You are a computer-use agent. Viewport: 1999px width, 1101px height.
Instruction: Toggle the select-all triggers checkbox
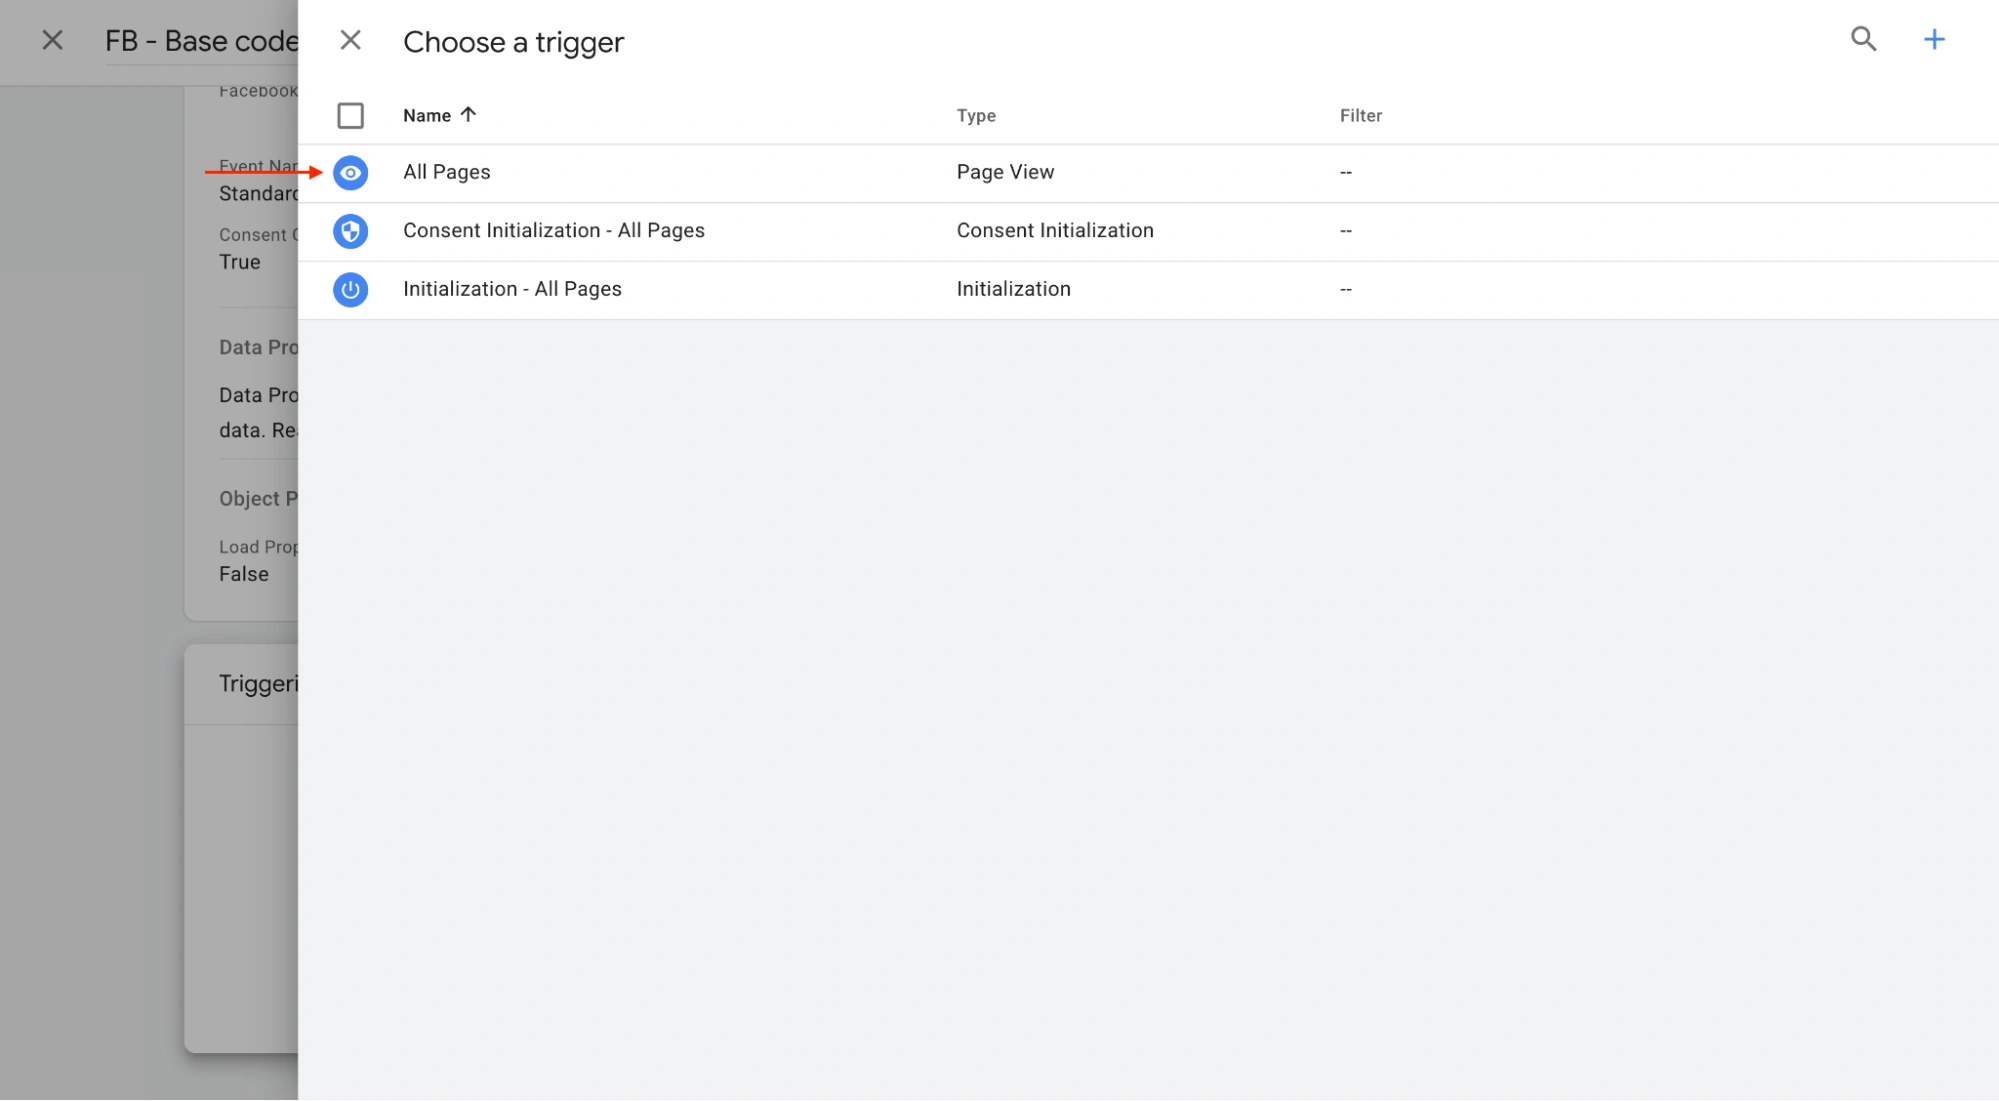tap(350, 116)
